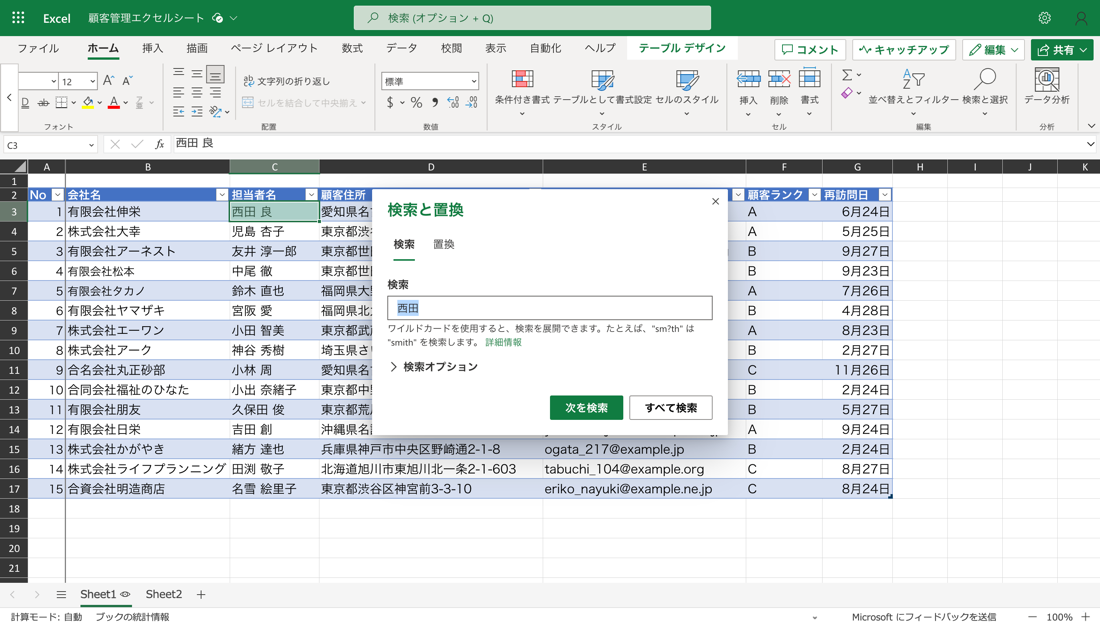Open the 担当者名 column filter dropdown

pyautogui.click(x=311, y=195)
